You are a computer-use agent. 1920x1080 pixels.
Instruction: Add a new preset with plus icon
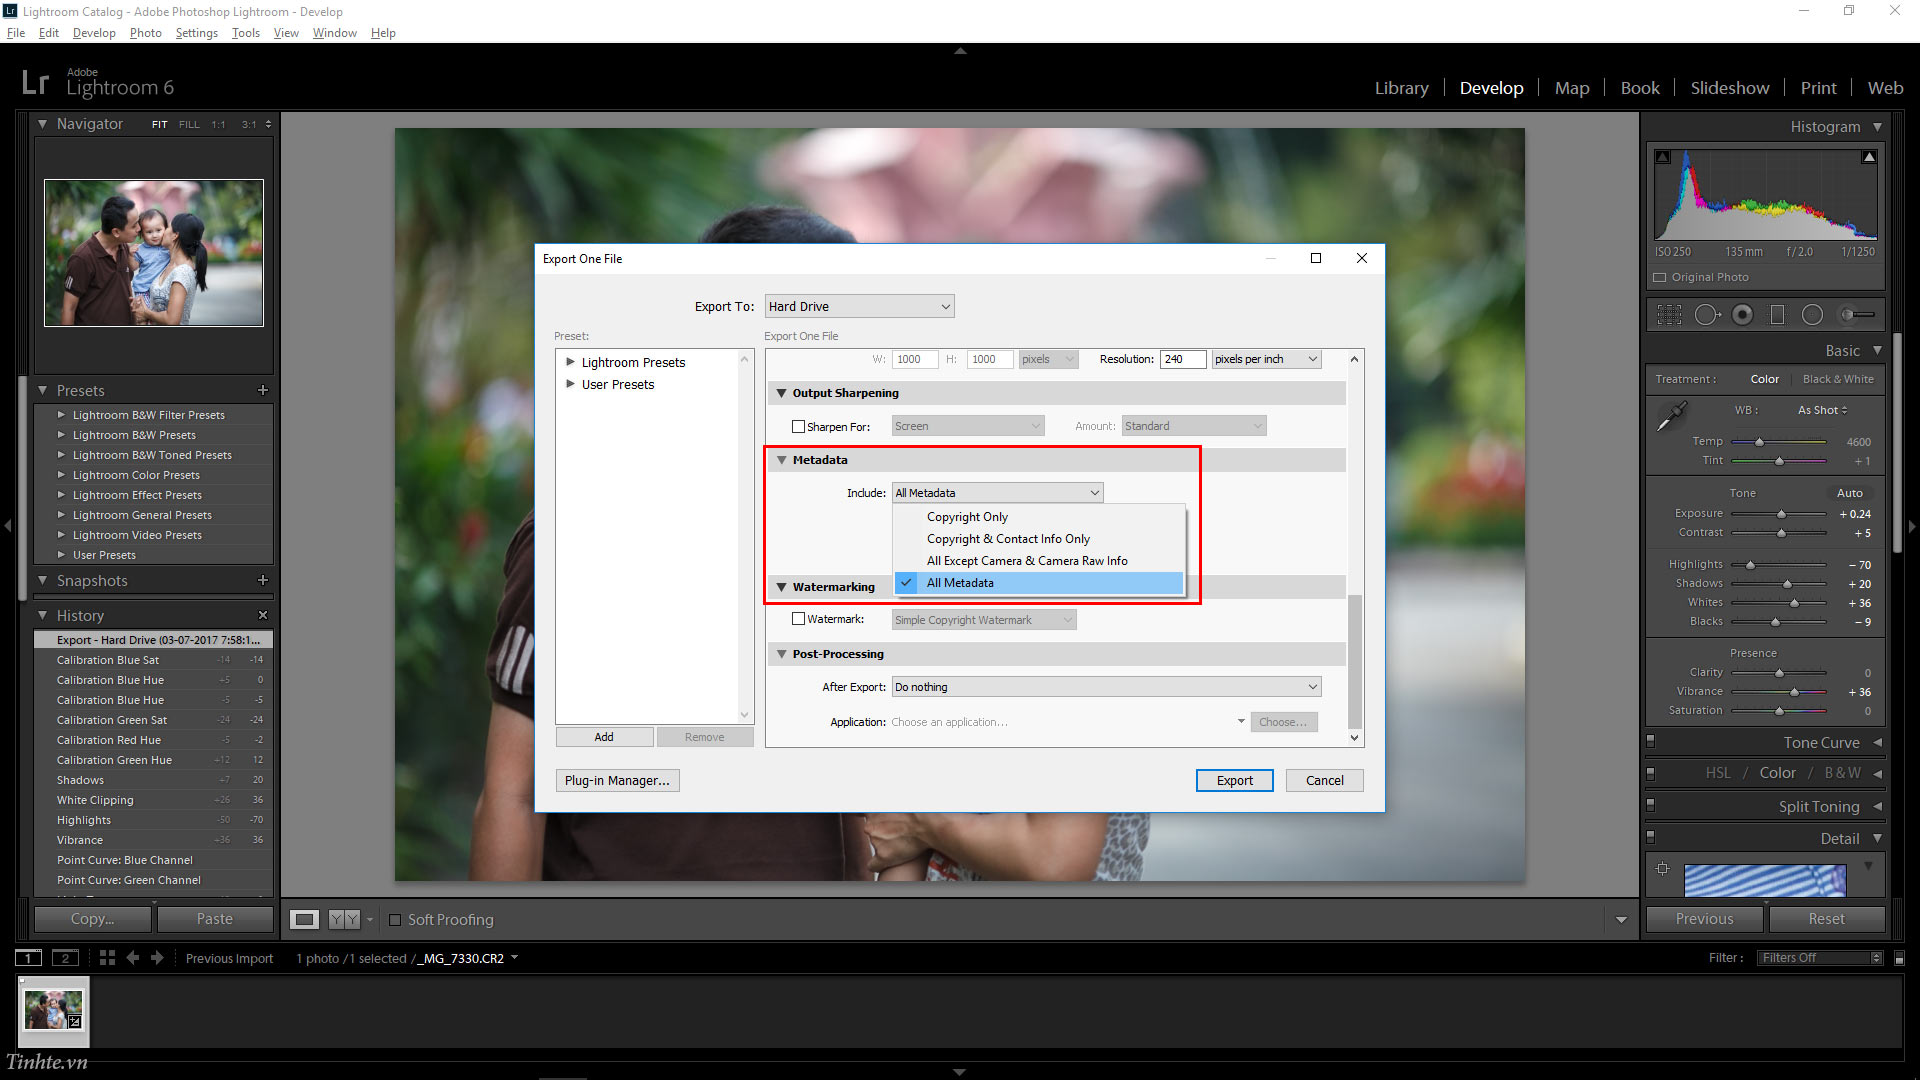coord(263,390)
